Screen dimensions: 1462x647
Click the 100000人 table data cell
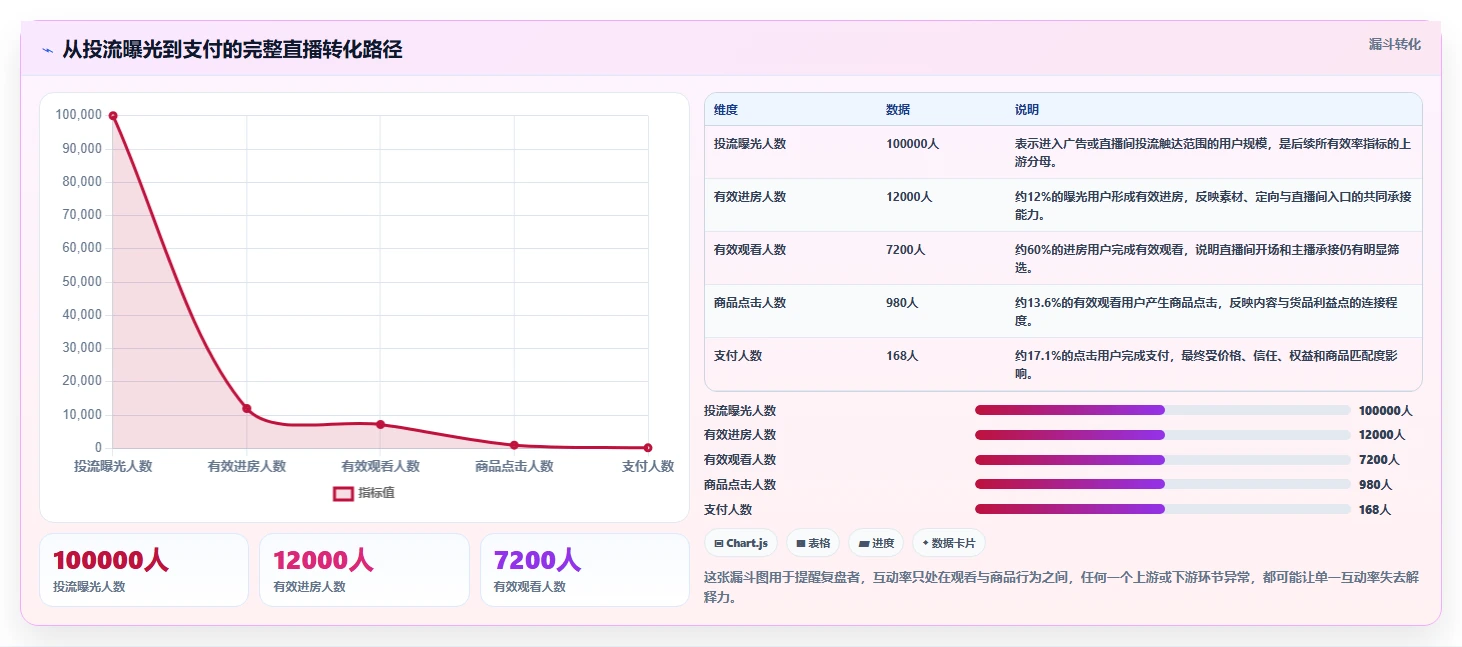912,144
